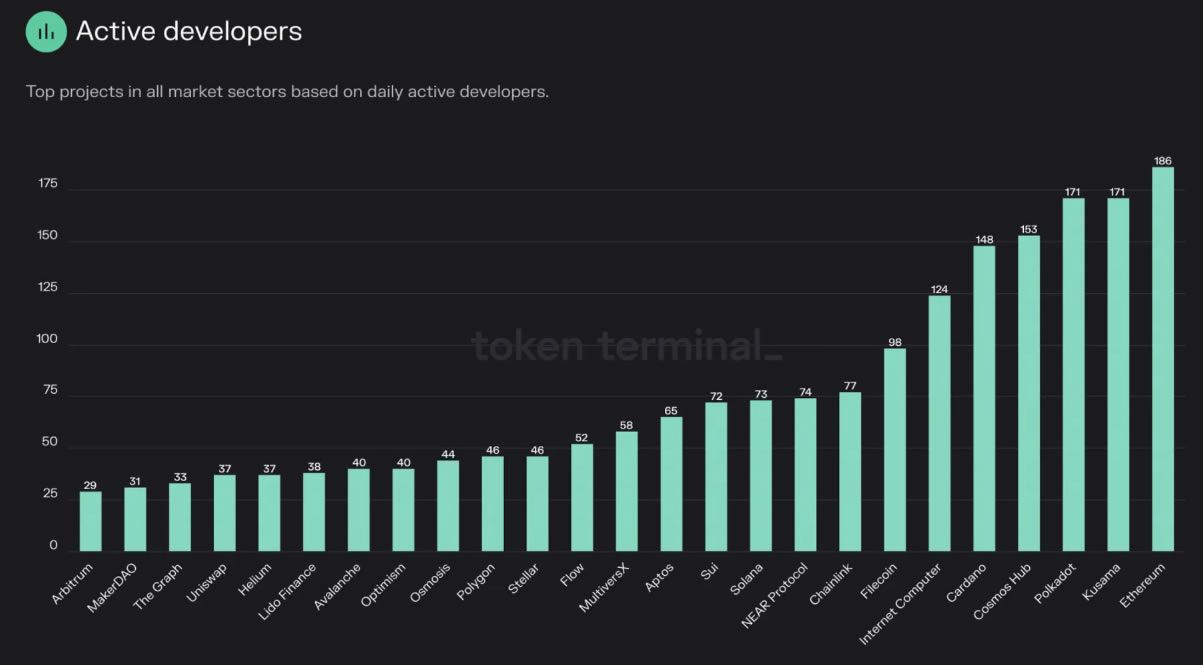This screenshot has height=665, width=1203.
Task: Select the Ethereum bar with 186
Action: pos(1163,359)
